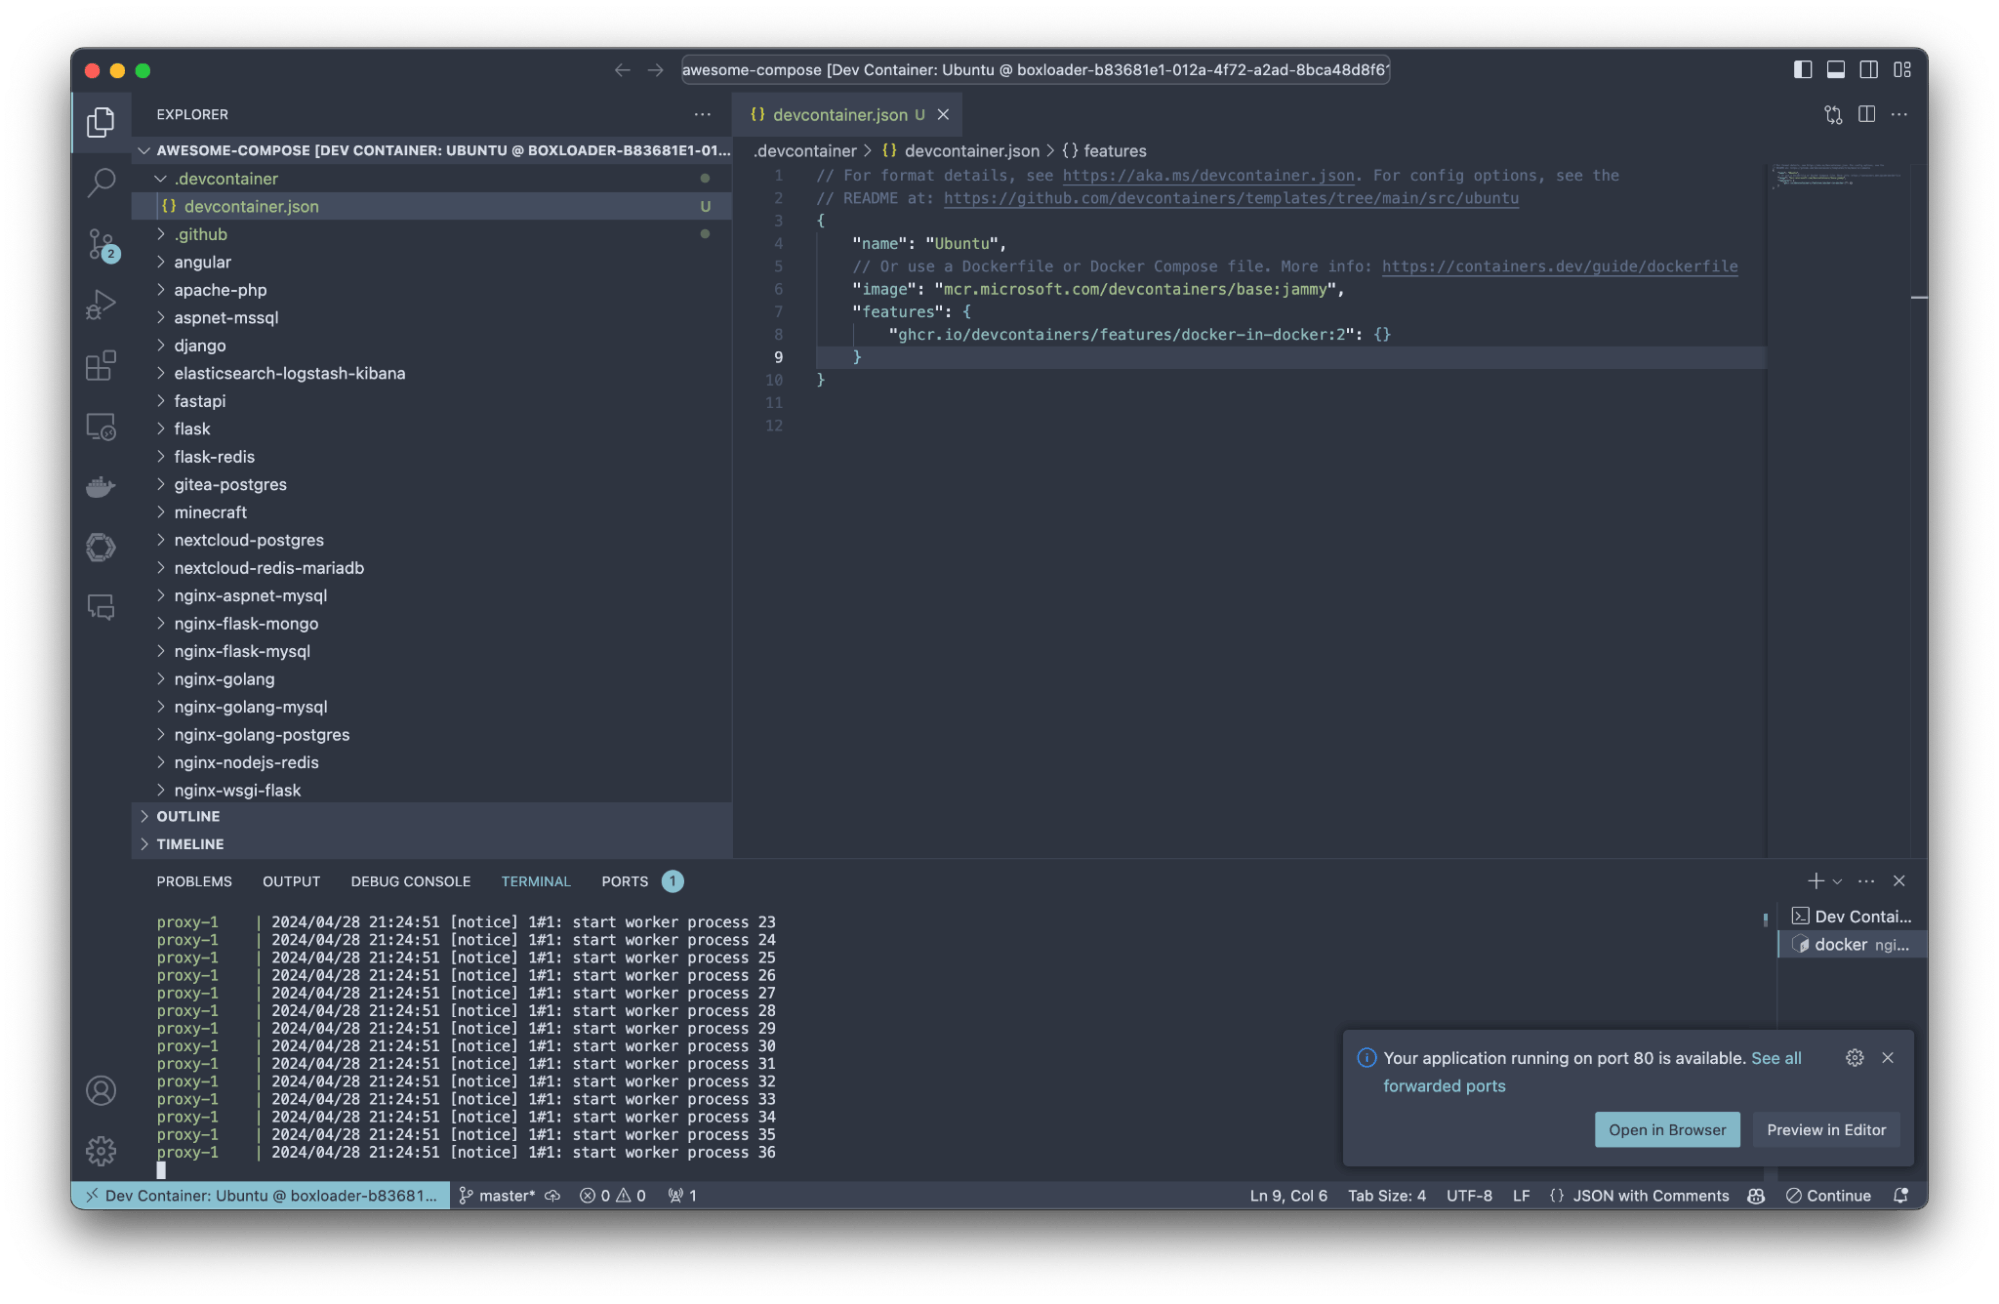The image size is (1999, 1304).
Task: Select Dev Container terminal in terminal list
Action: tap(1852, 917)
